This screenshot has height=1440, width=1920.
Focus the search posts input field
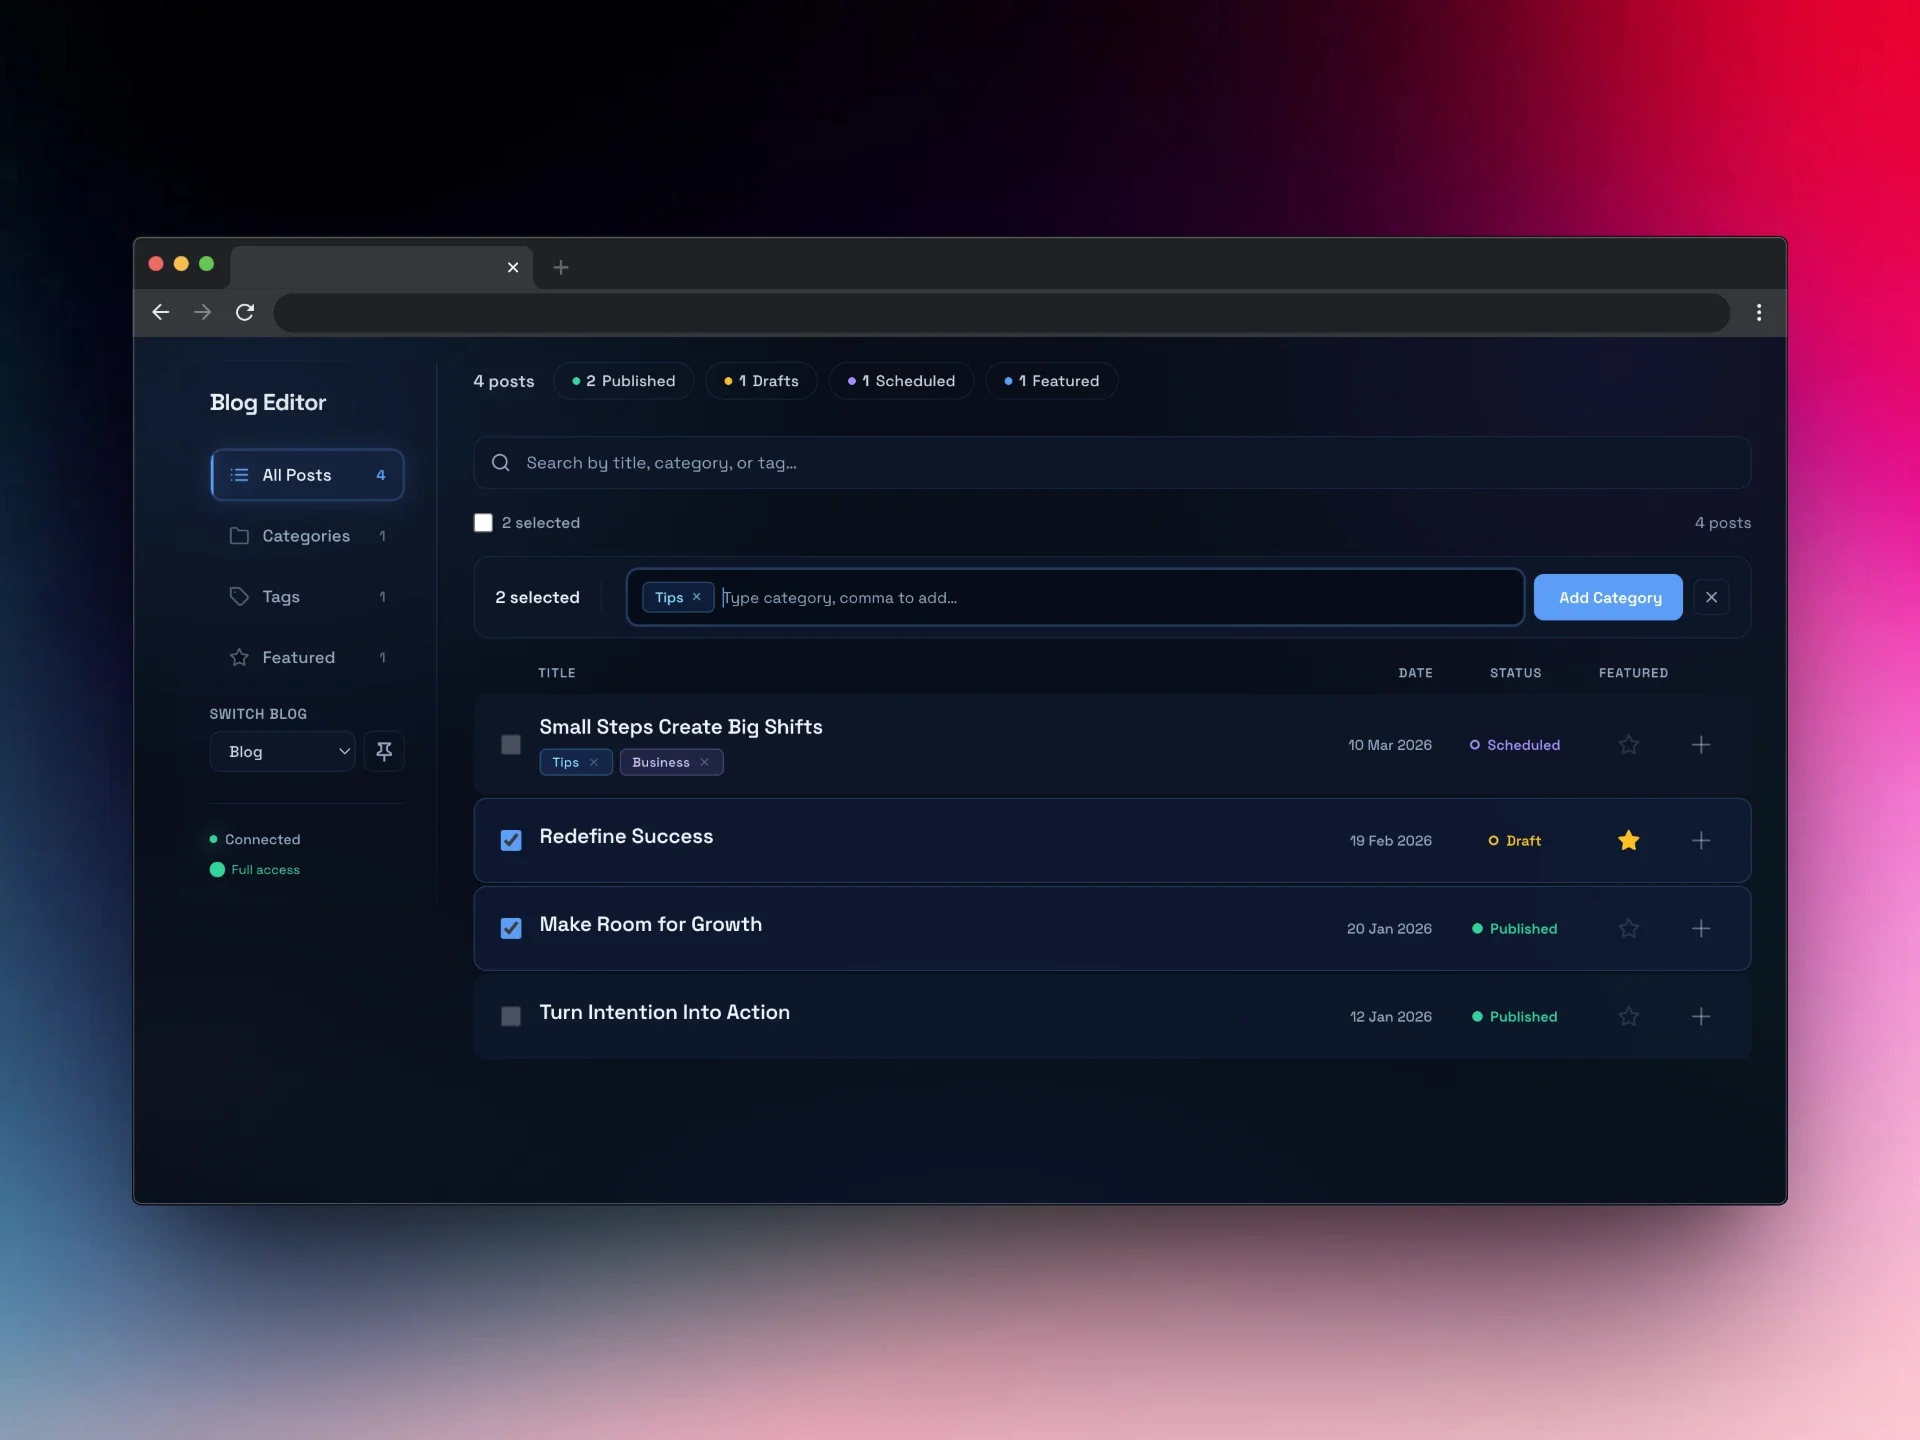click(1110, 463)
